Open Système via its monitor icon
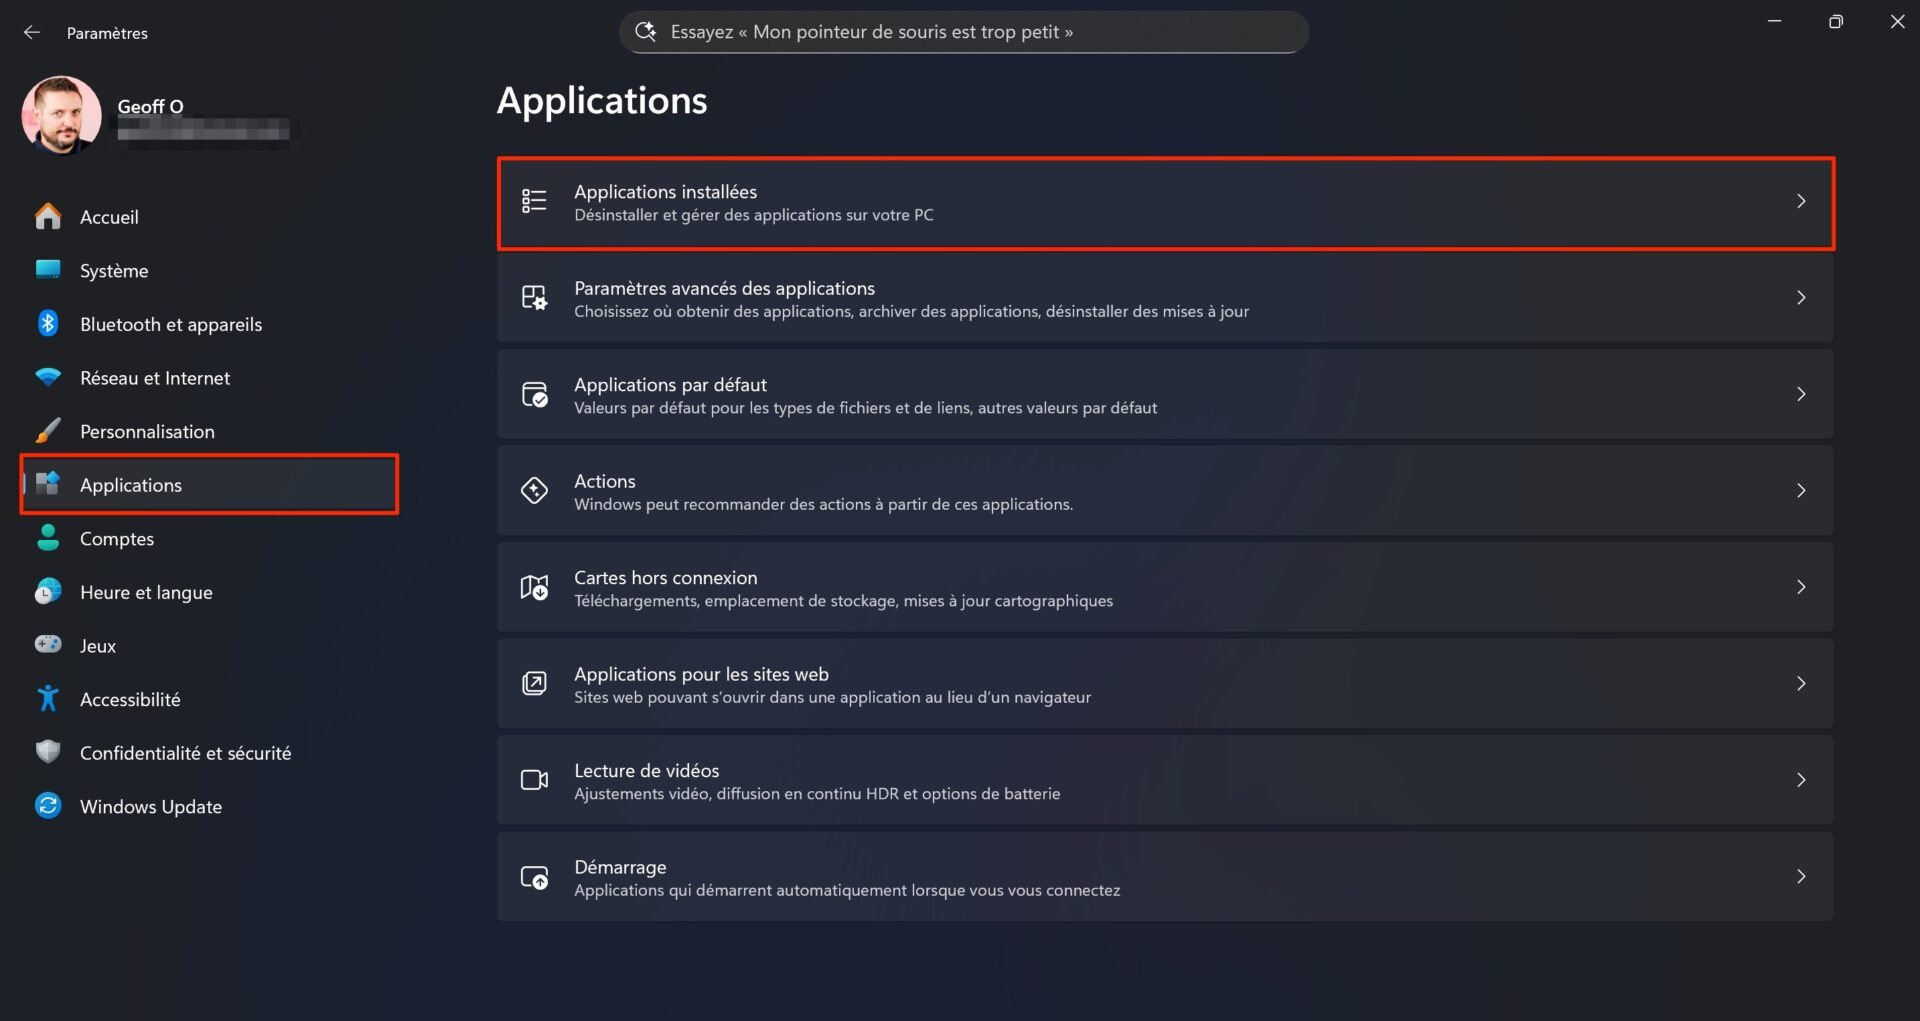Viewport: 1920px width, 1021px height. (x=48, y=270)
